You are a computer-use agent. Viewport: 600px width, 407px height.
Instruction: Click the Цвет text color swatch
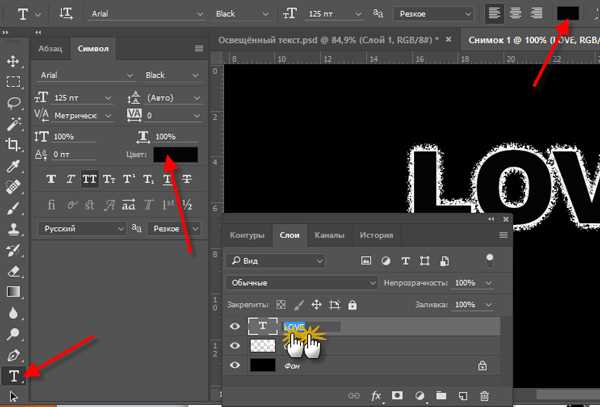(x=176, y=155)
